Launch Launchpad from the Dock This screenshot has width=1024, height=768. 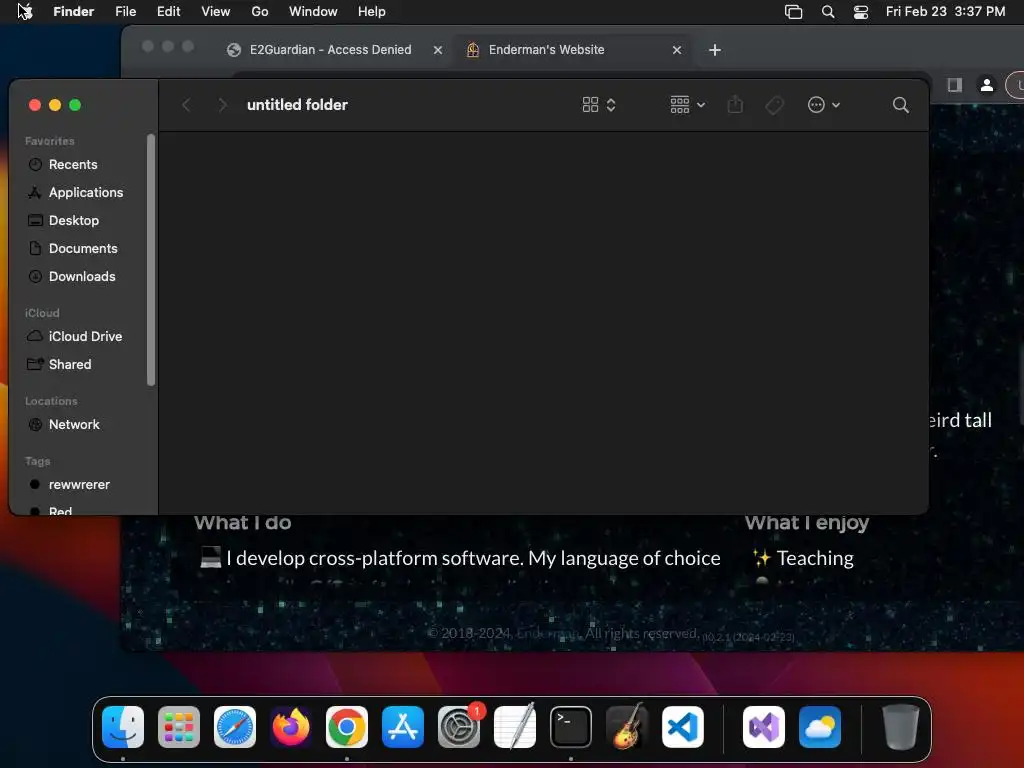(178, 727)
